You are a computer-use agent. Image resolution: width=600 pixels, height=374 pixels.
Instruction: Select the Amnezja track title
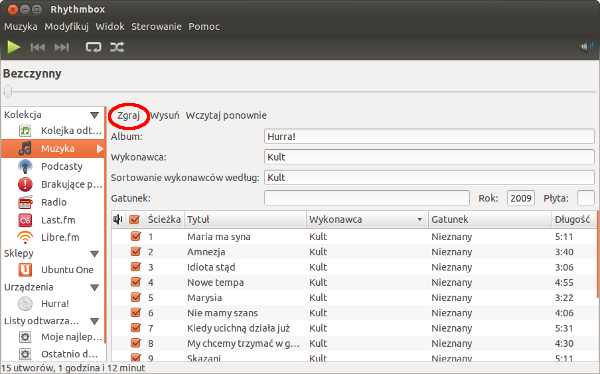[x=206, y=252]
